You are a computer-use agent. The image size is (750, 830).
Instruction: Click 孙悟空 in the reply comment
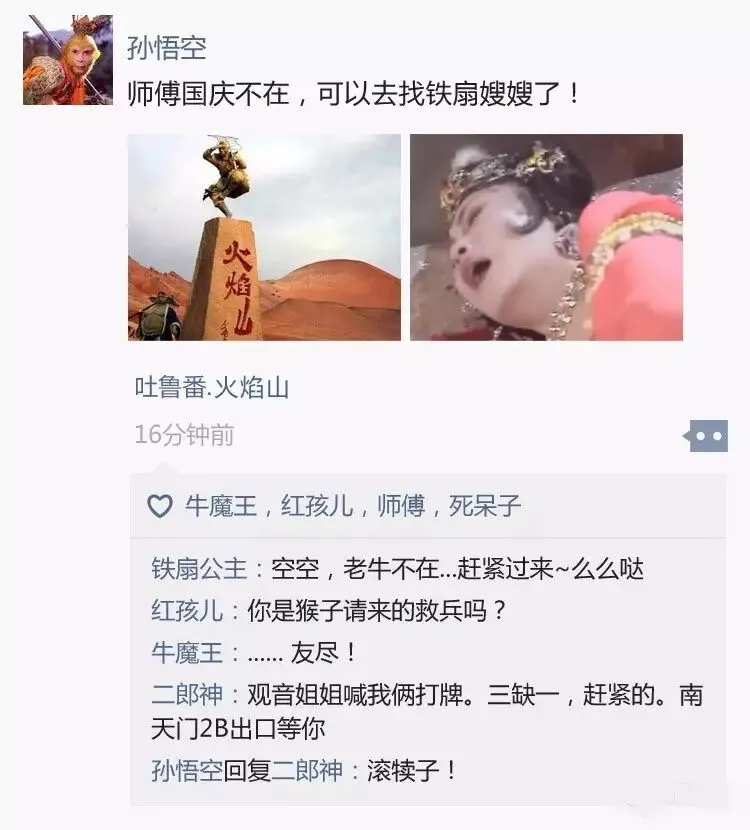(x=187, y=771)
